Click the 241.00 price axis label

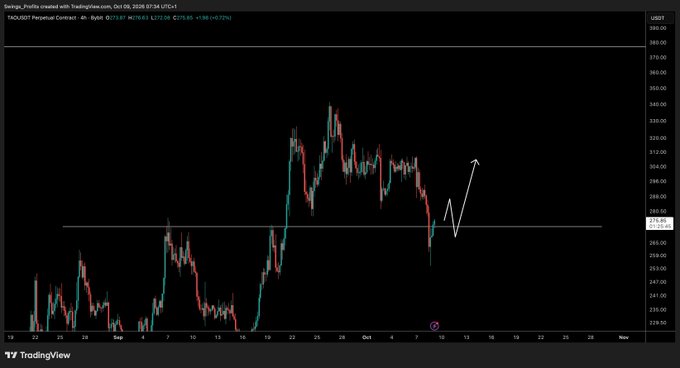[657, 296]
